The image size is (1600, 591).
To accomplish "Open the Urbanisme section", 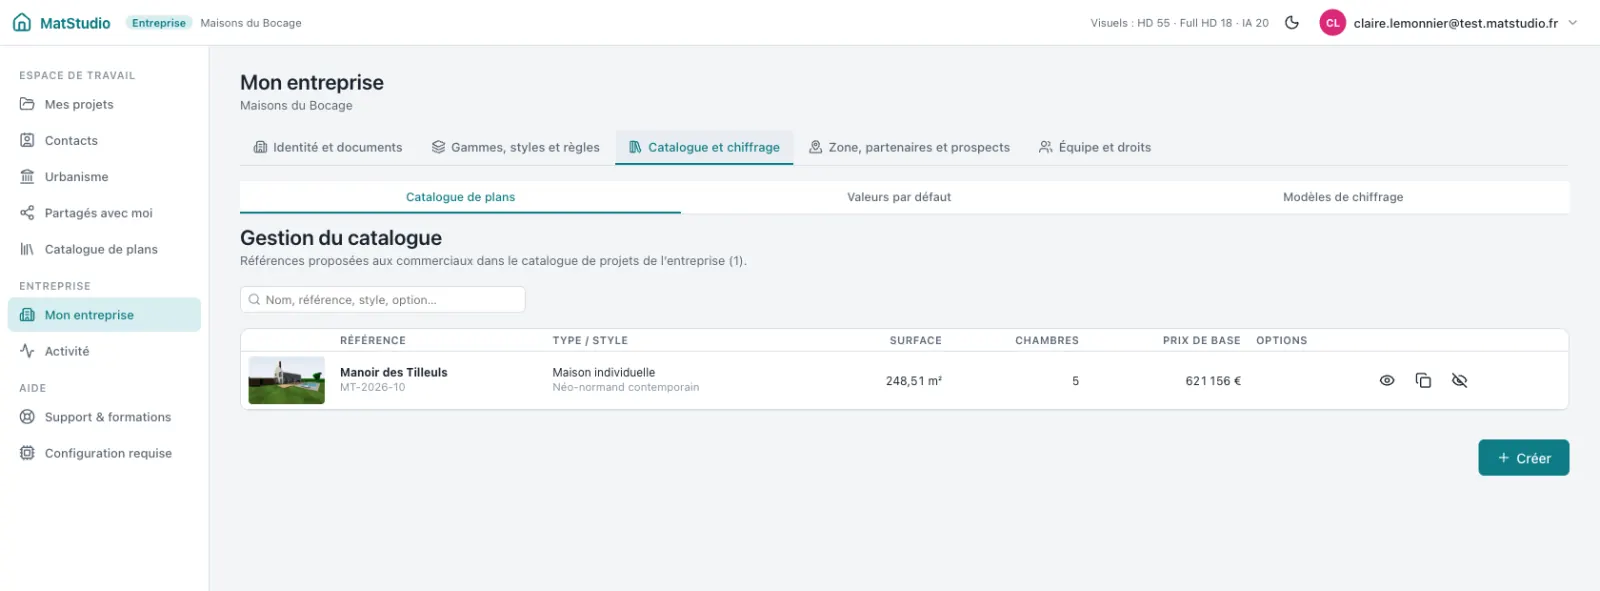I will coord(104,177).
